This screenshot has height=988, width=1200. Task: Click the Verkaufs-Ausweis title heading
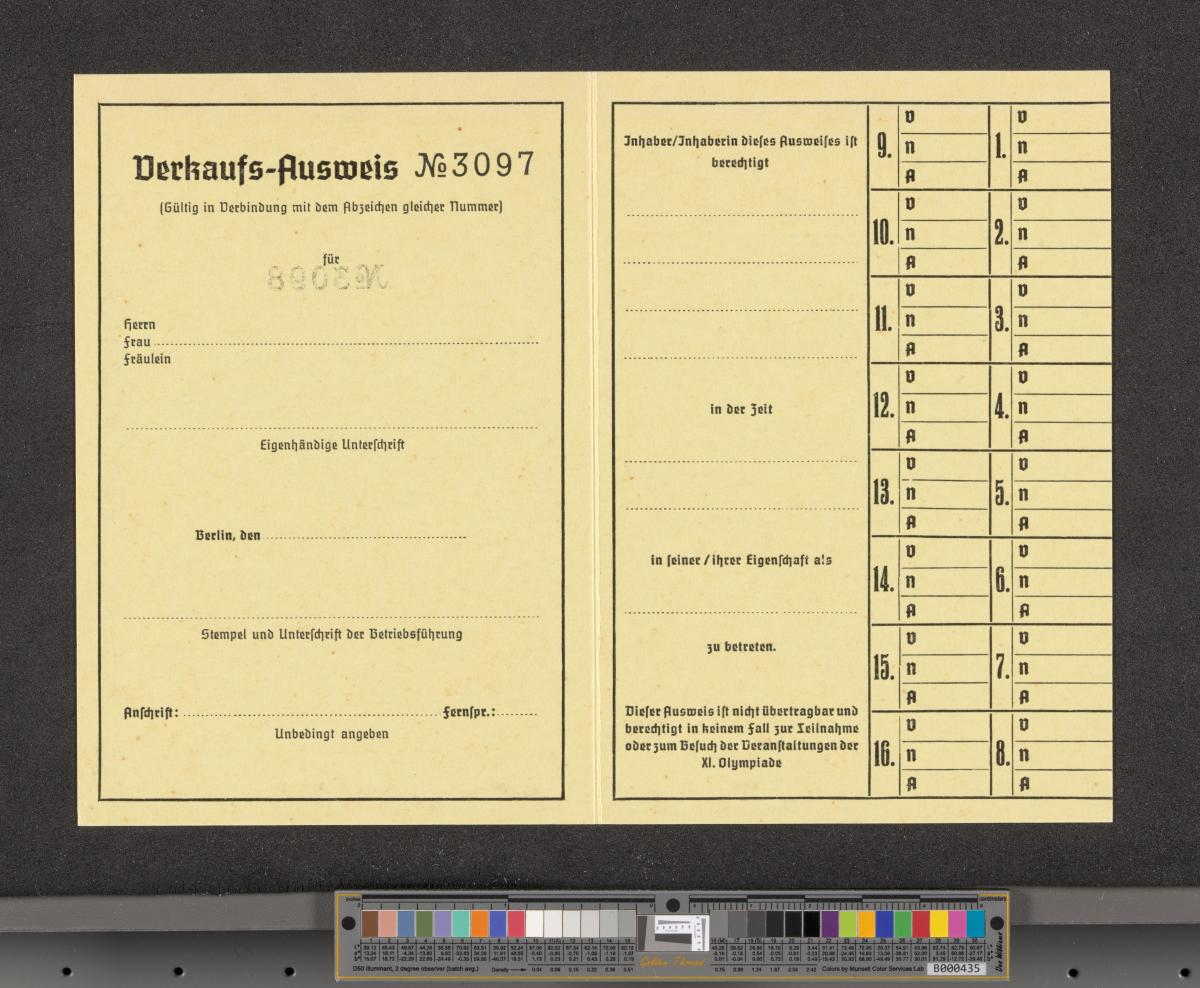click(x=265, y=169)
